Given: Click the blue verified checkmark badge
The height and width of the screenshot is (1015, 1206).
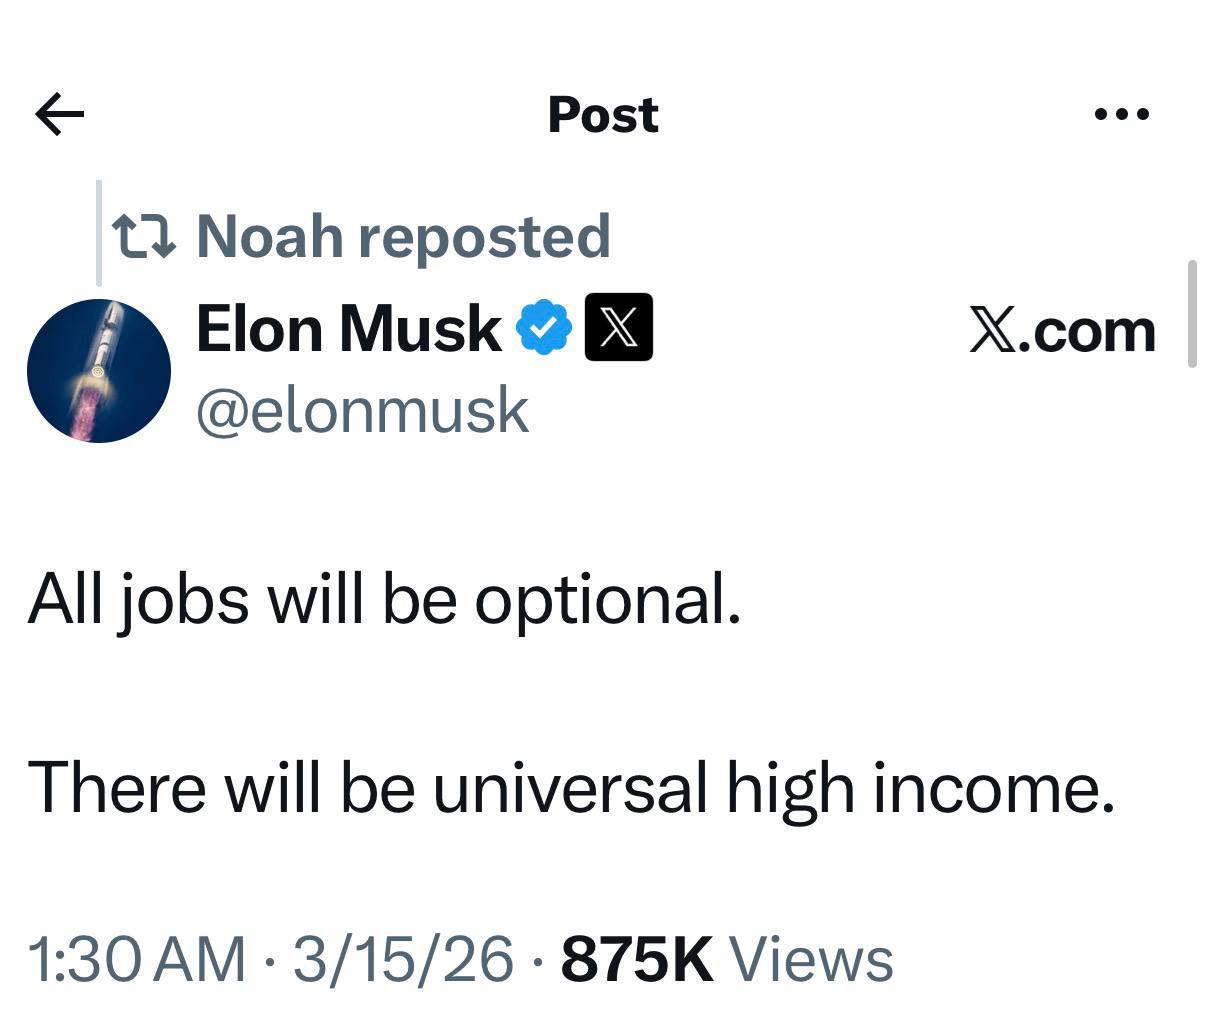Looking at the screenshot, I should coord(543,328).
